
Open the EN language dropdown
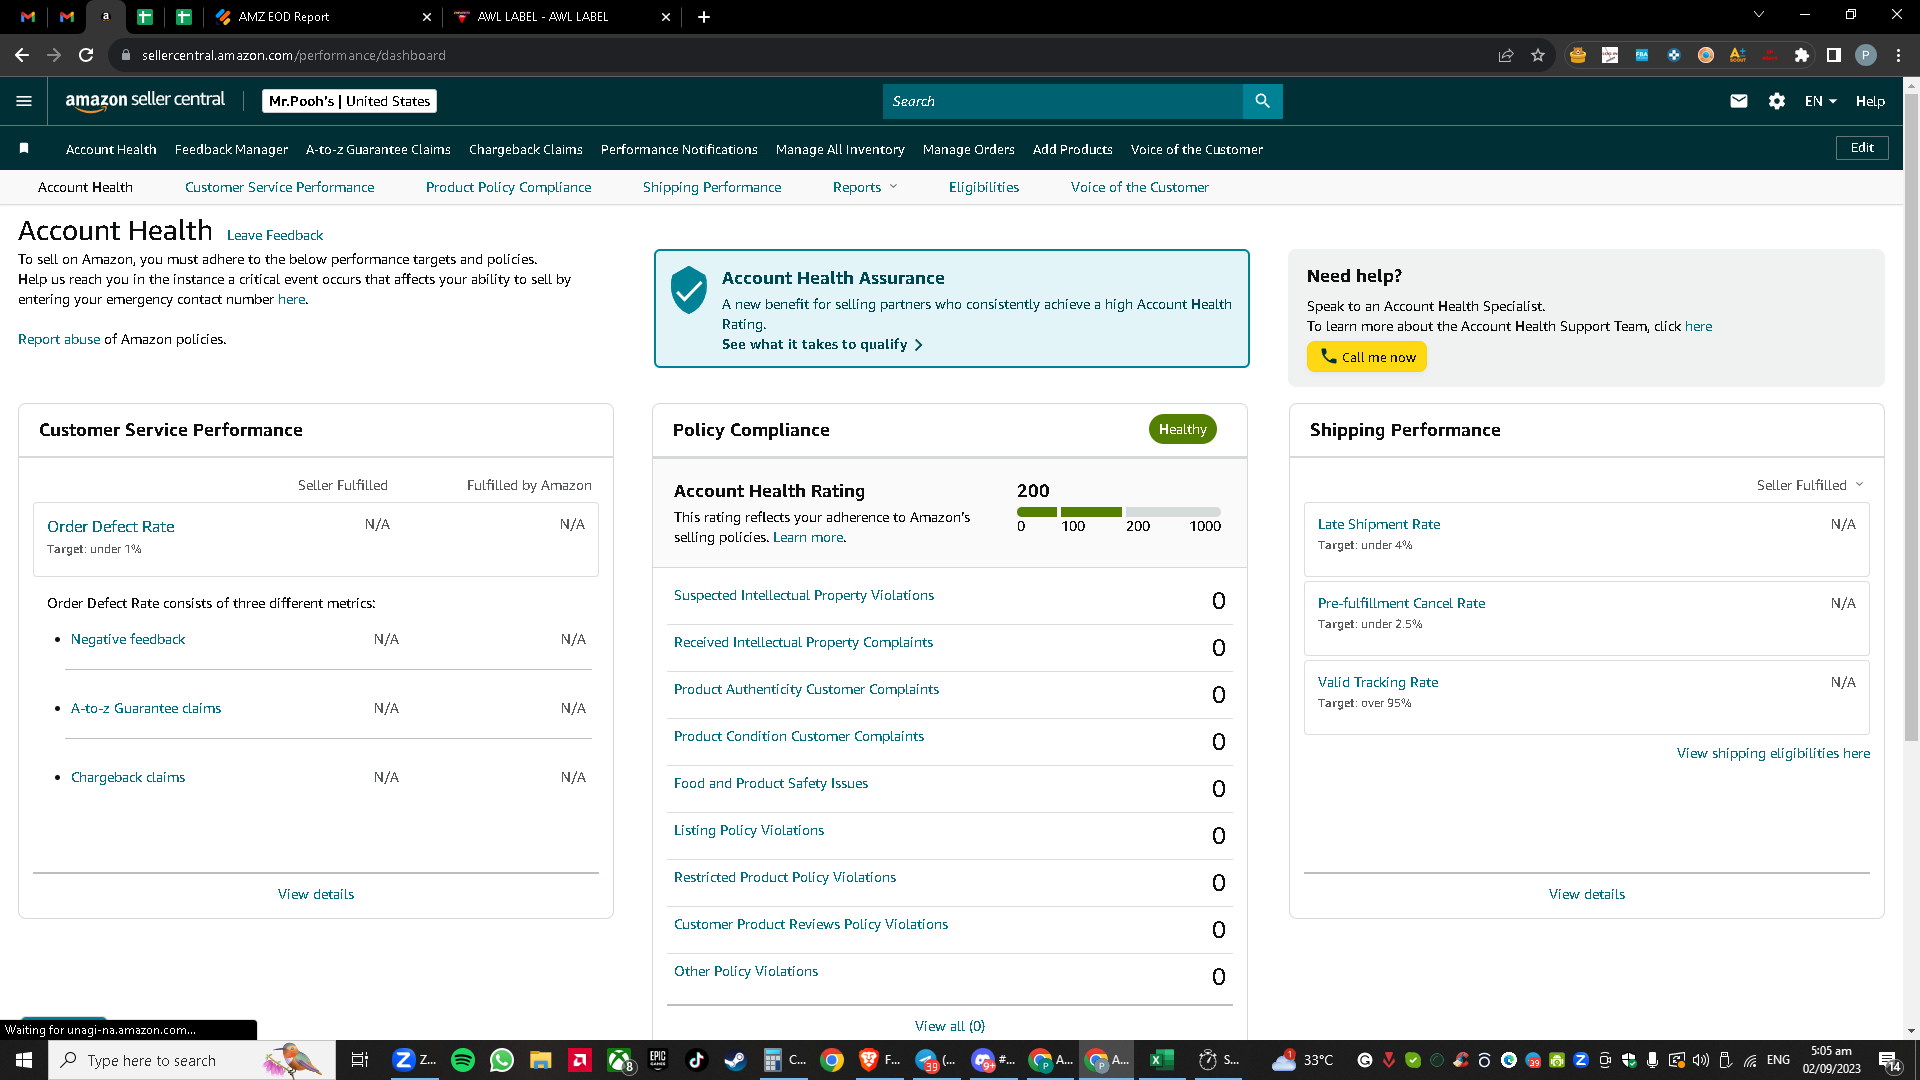1820,101
